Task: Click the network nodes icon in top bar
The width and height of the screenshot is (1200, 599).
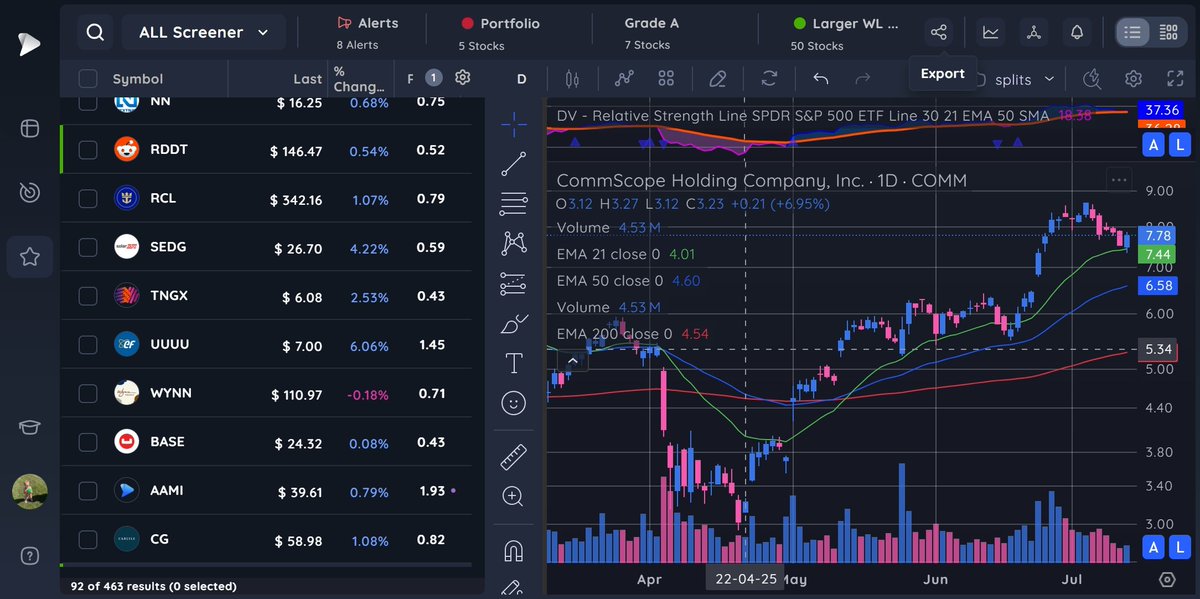Action: pos(1033,32)
